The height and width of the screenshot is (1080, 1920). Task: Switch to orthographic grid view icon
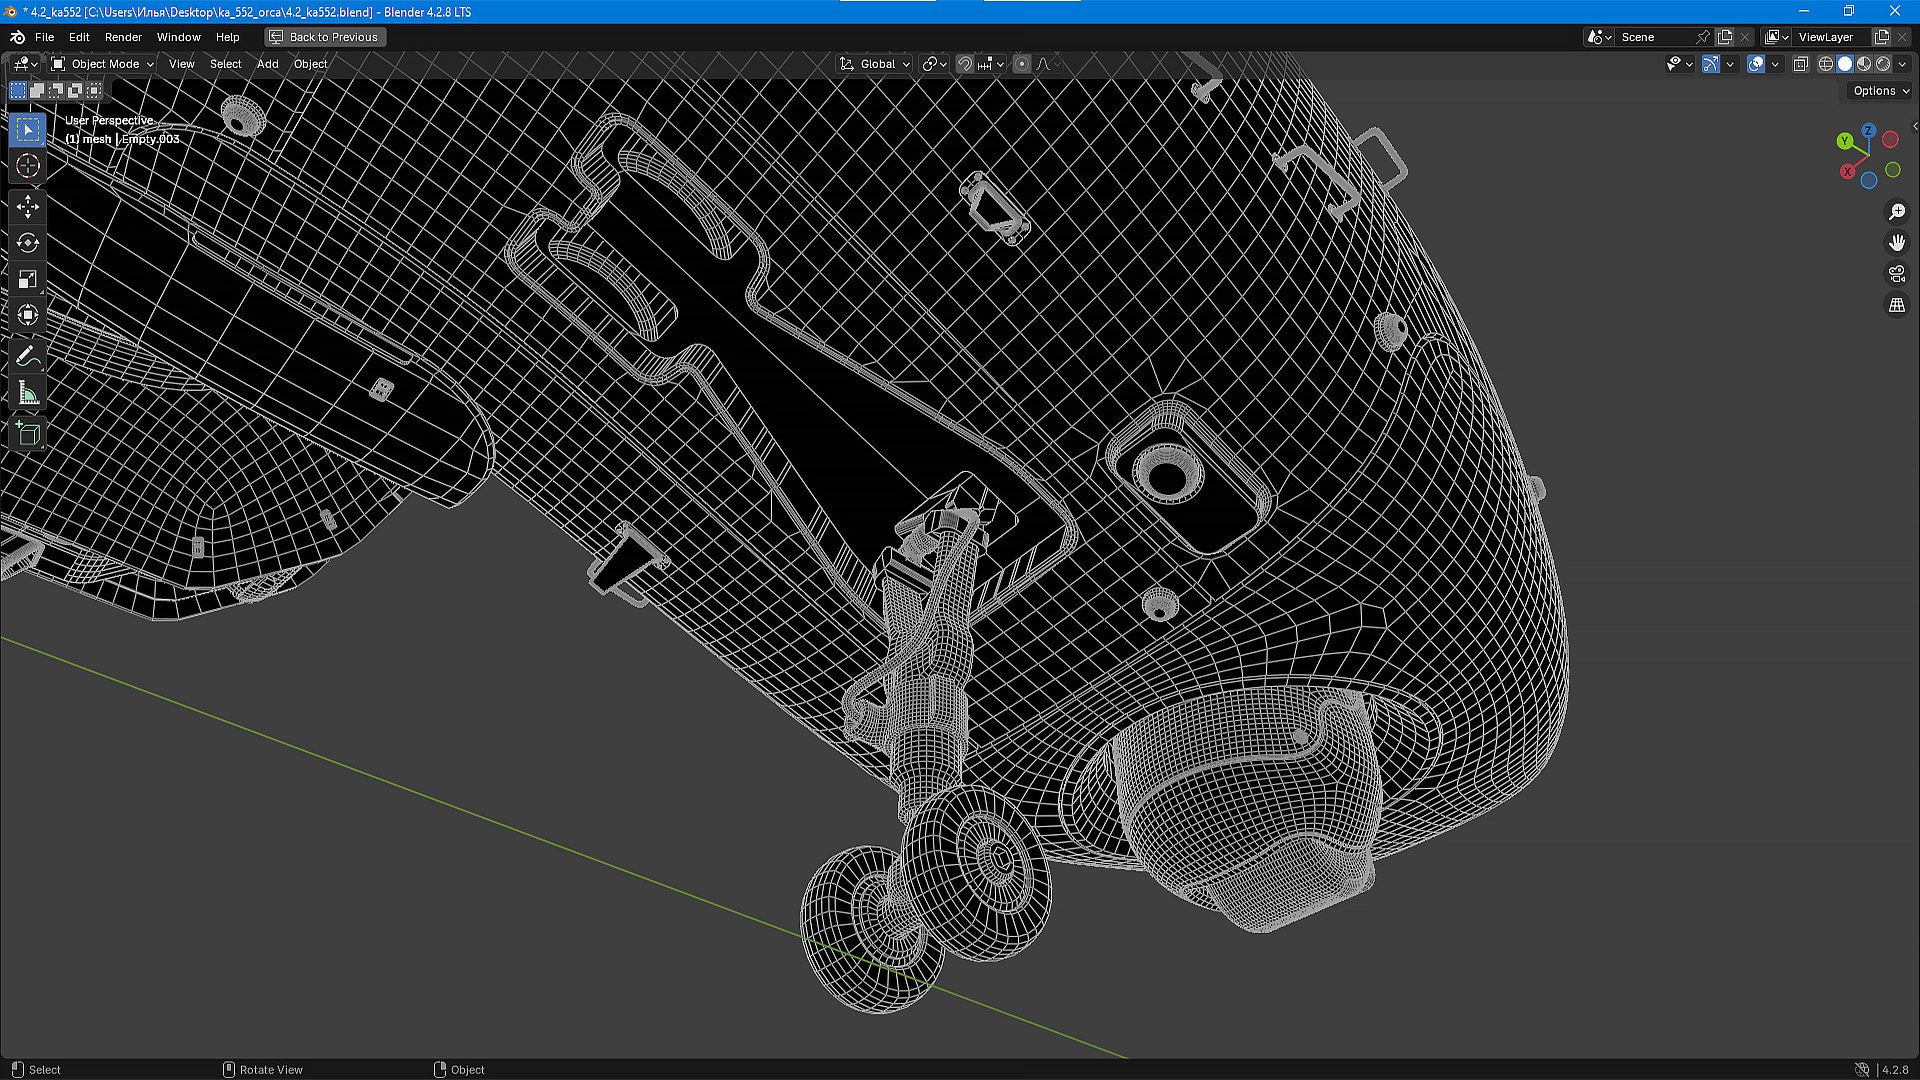[x=1896, y=306]
